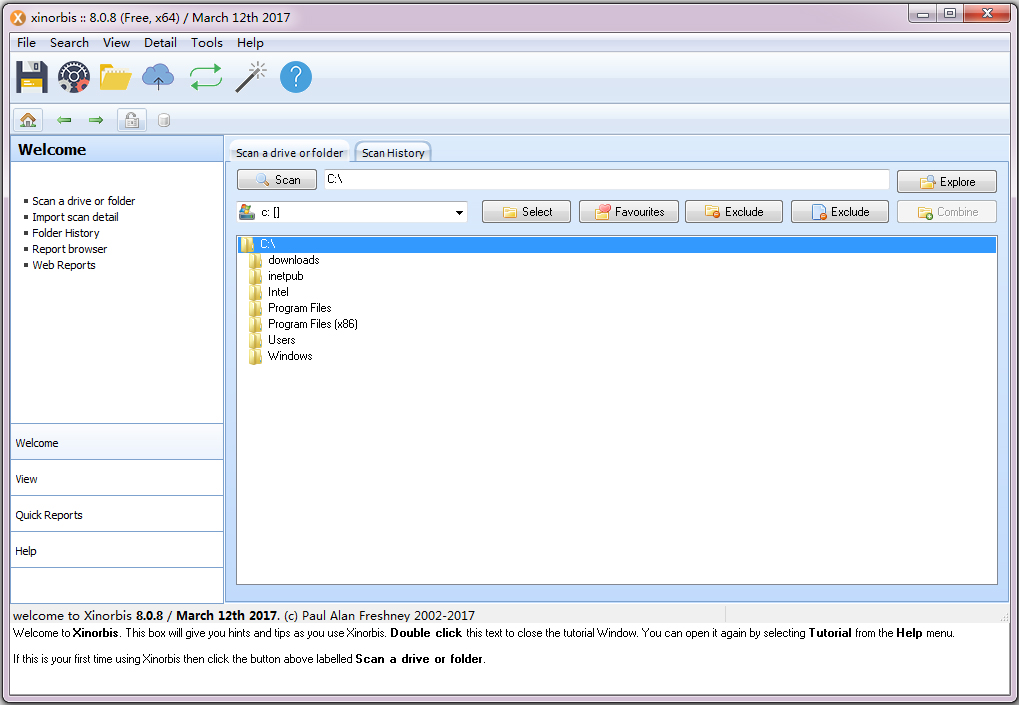1019x705 pixels.
Task: Open the magic wand wizard icon
Action: point(251,77)
